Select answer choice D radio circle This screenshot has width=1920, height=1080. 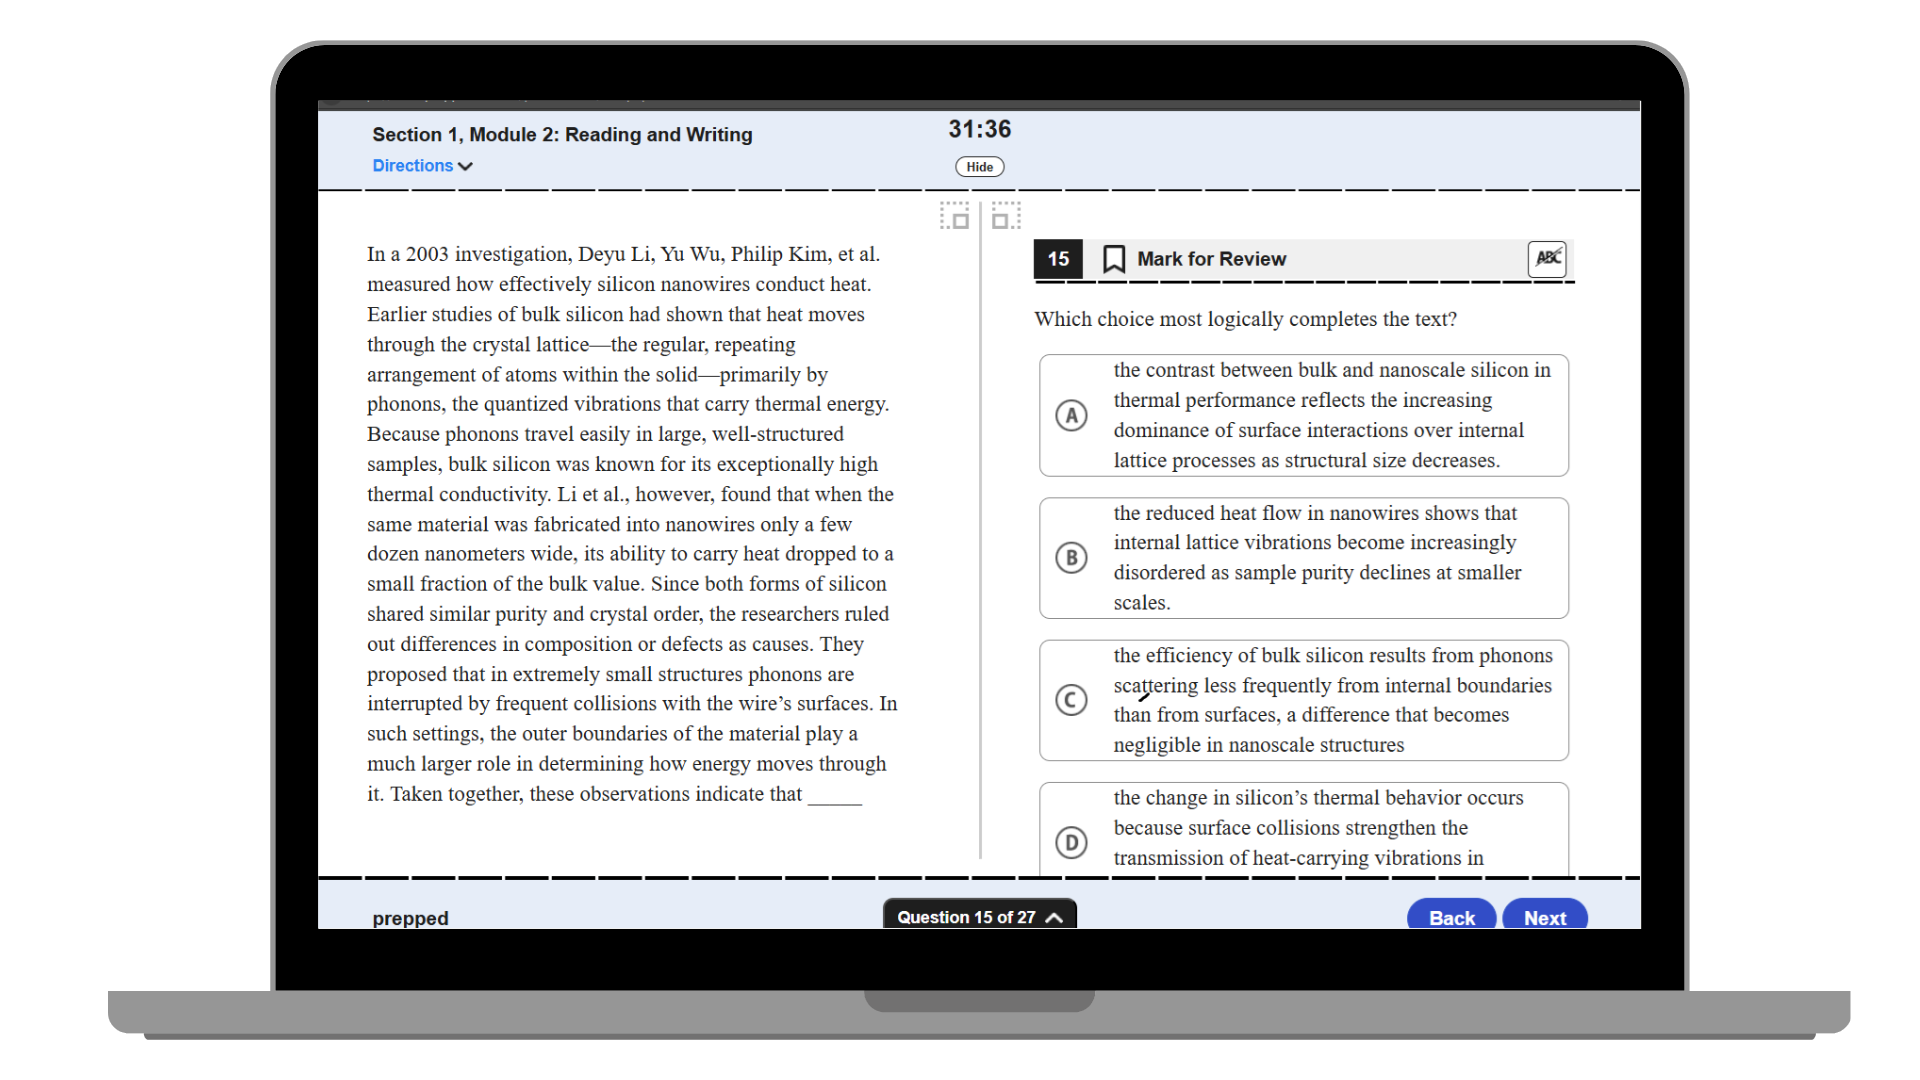tap(1071, 842)
